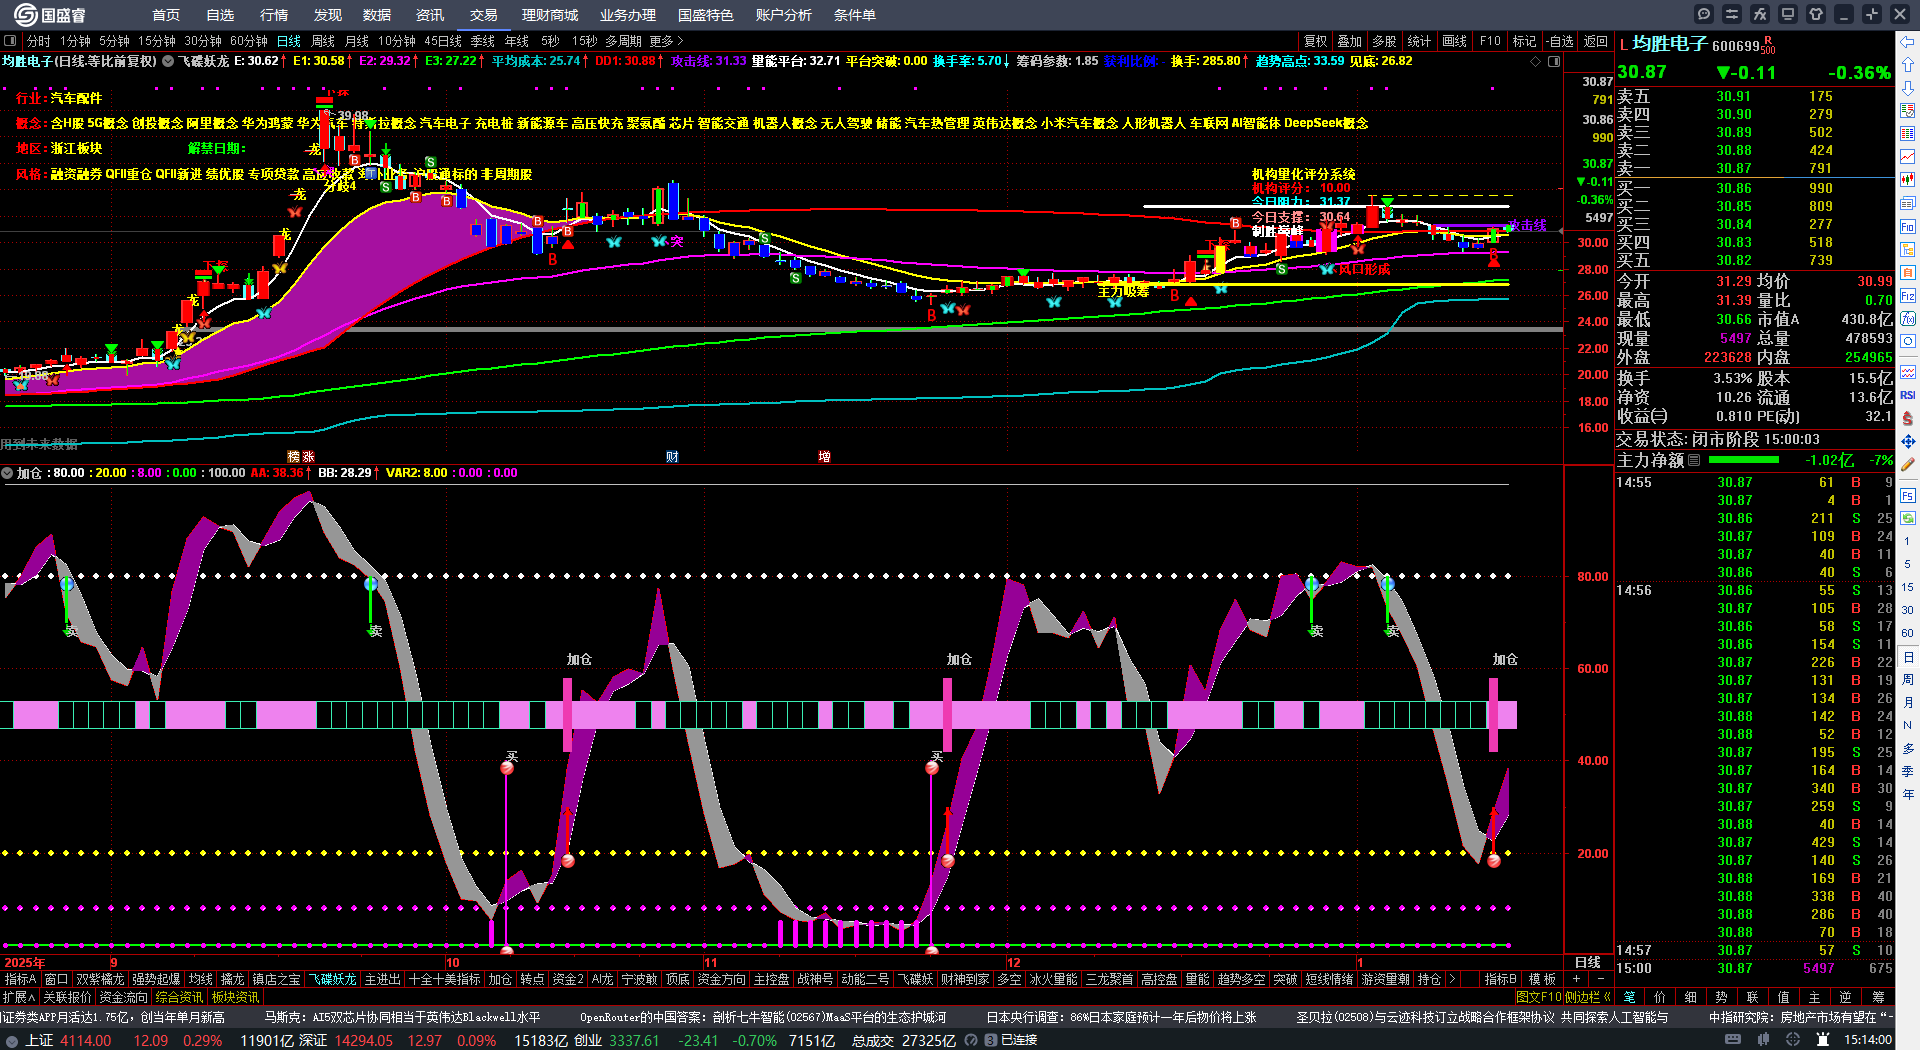Viewport: 1920px width, 1050px height.
Task: Click the keyboard icon in the status bar
Action: tap(1733, 1040)
